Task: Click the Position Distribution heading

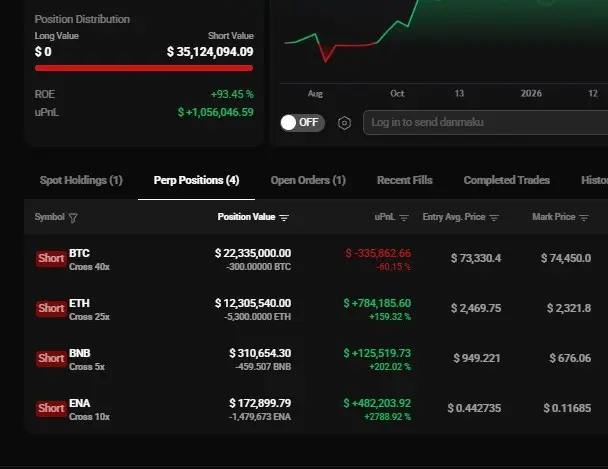Action: click(x=82, y=19)
